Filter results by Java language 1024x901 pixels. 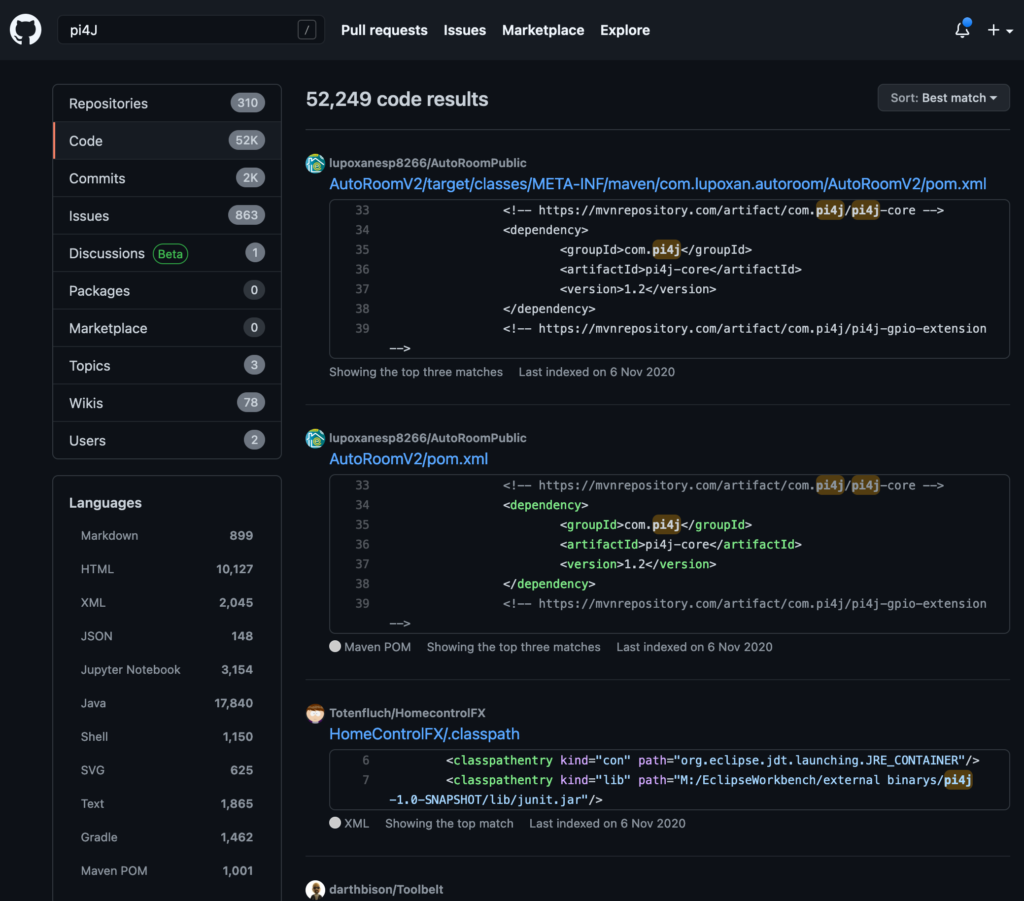(167, 703)
